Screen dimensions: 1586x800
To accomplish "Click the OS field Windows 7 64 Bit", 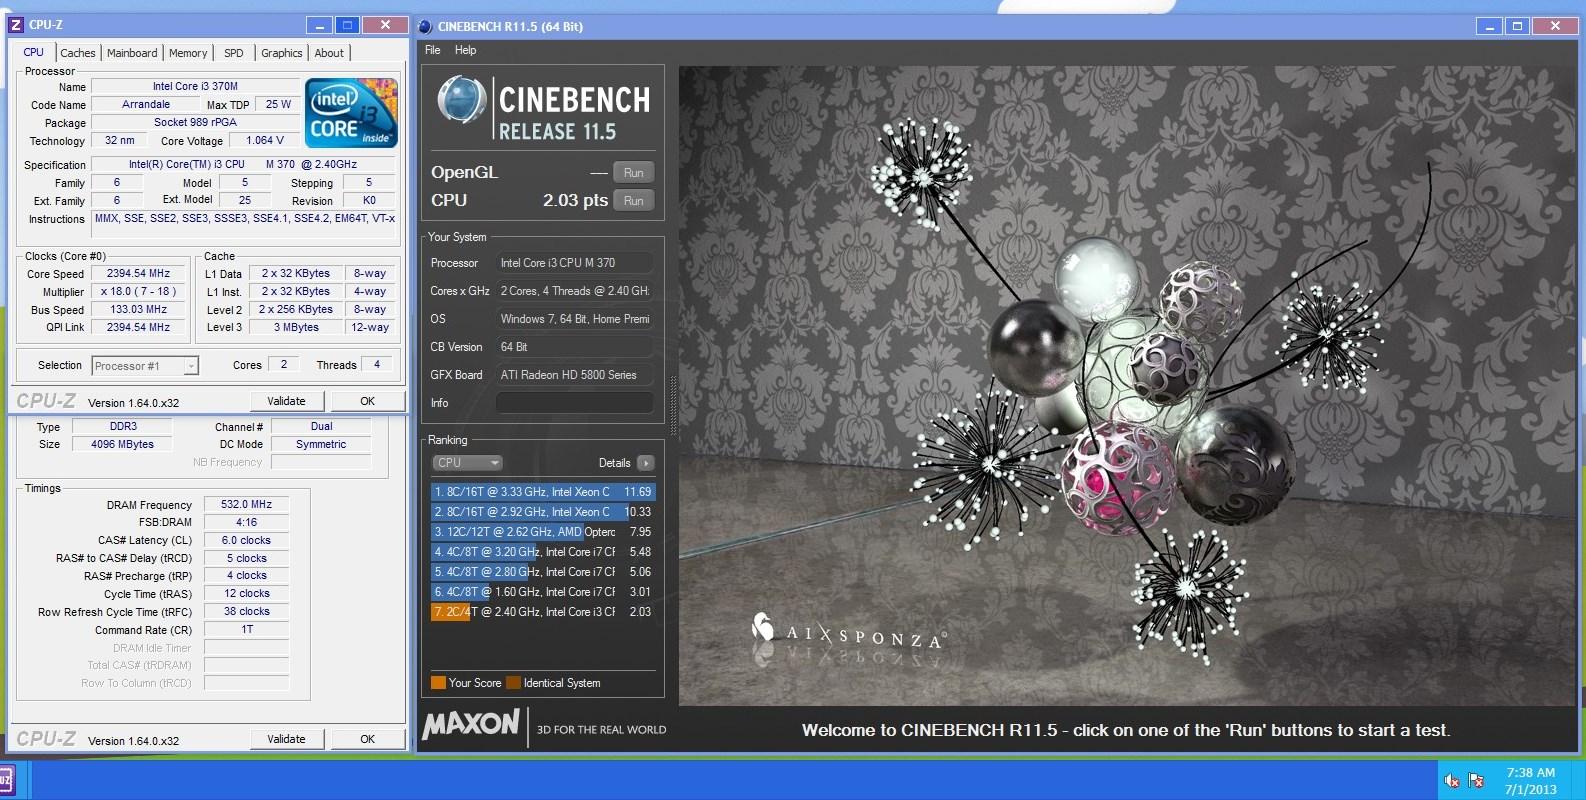I will [x=575, y=319].
